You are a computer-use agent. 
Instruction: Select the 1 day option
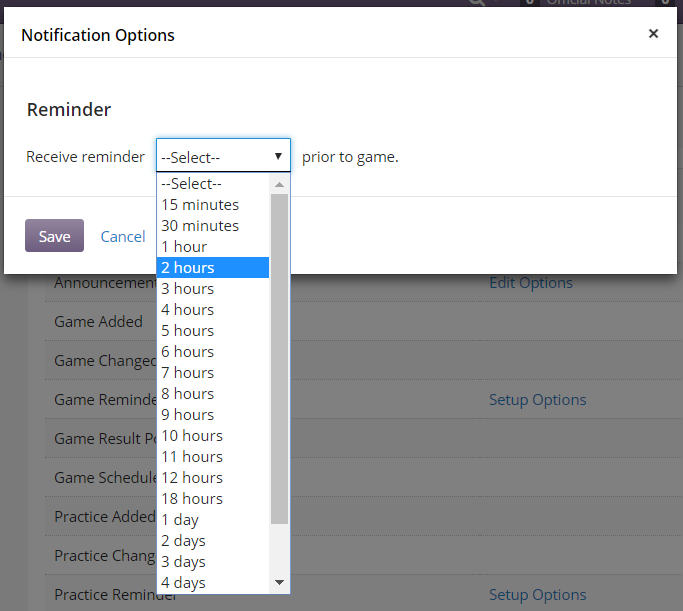(213, 520)
